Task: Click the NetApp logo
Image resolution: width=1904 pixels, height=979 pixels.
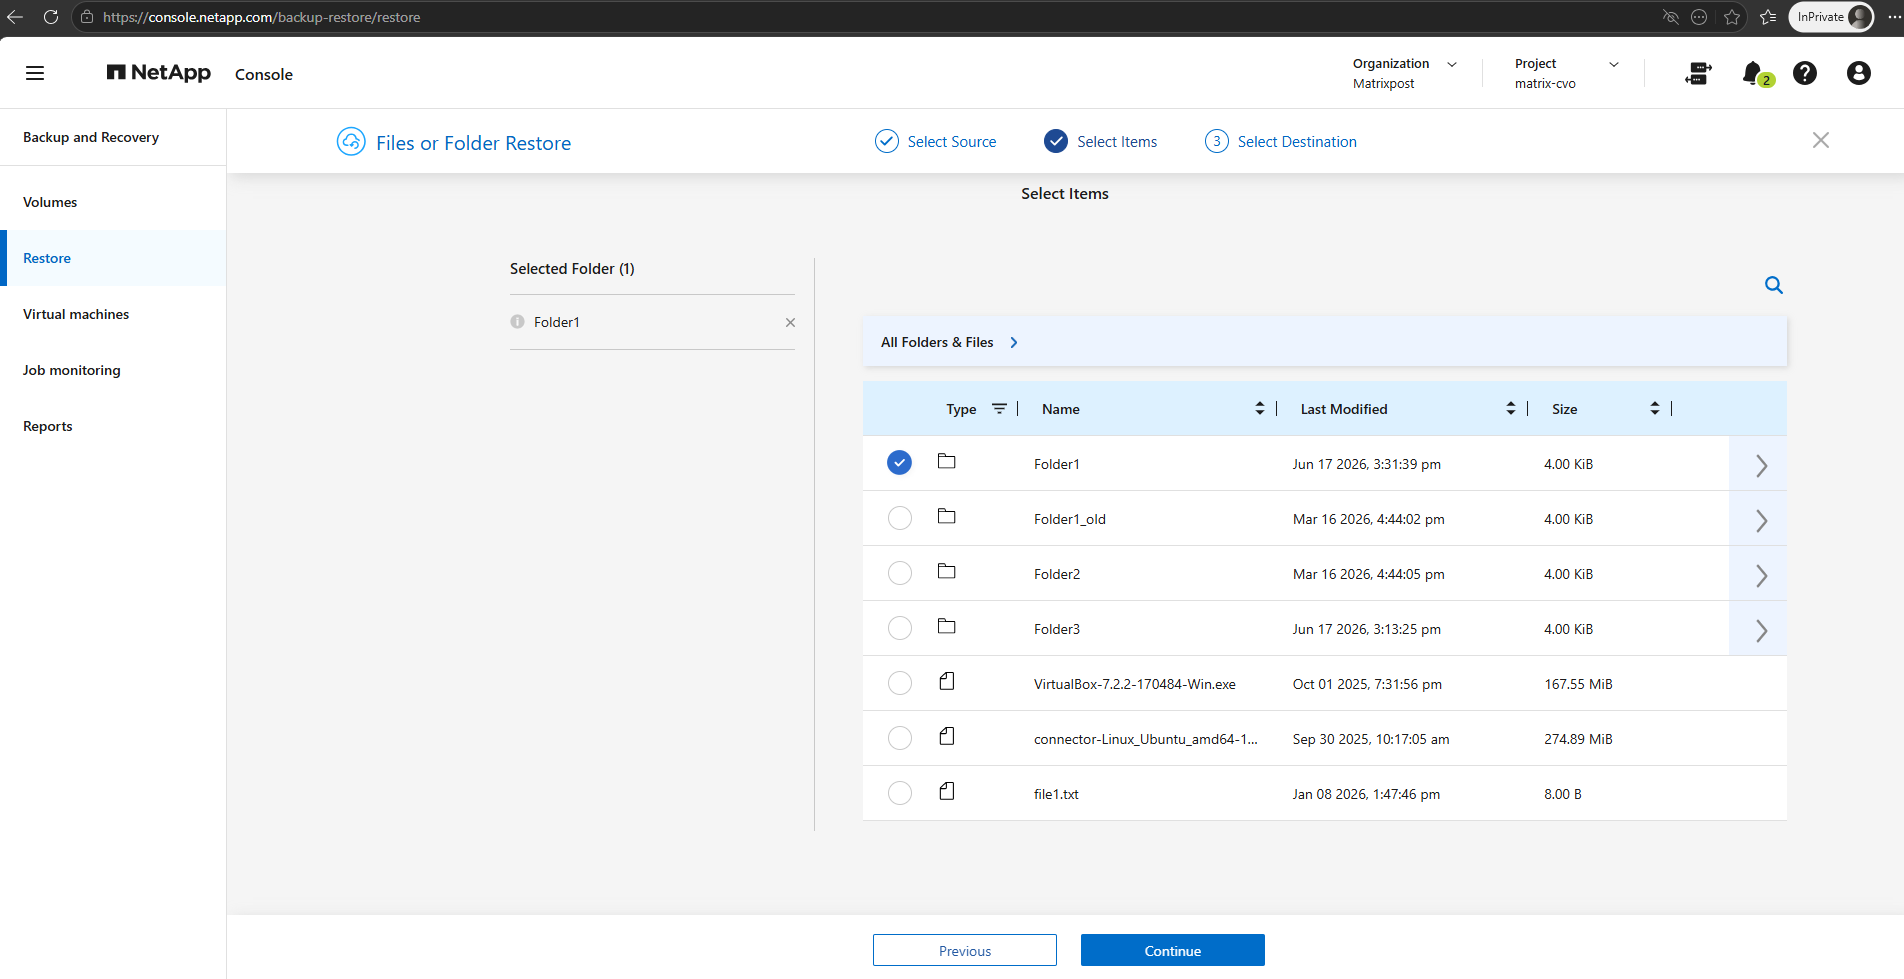Action: point(159,73)
